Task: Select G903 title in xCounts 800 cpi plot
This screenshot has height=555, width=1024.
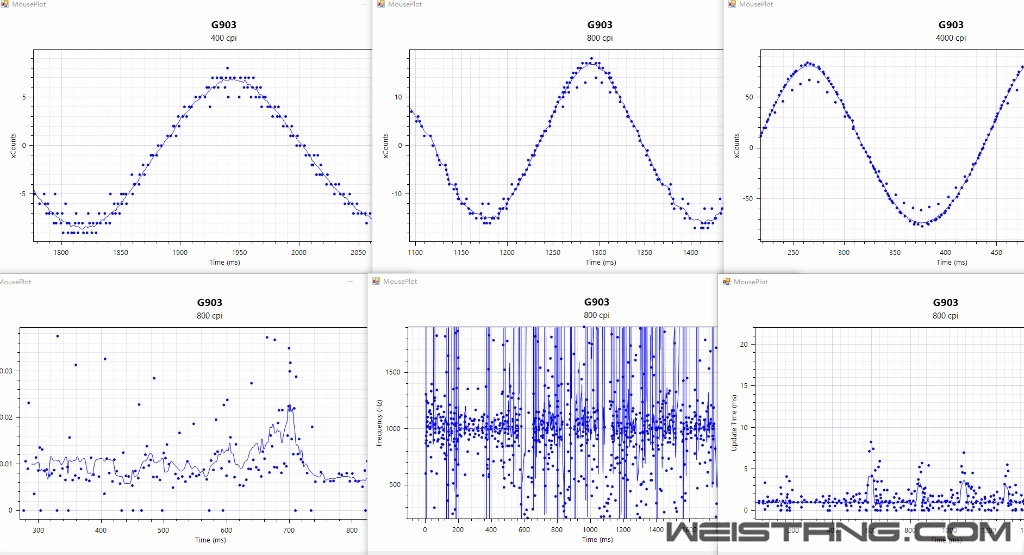Action: (x=600, y=25)
